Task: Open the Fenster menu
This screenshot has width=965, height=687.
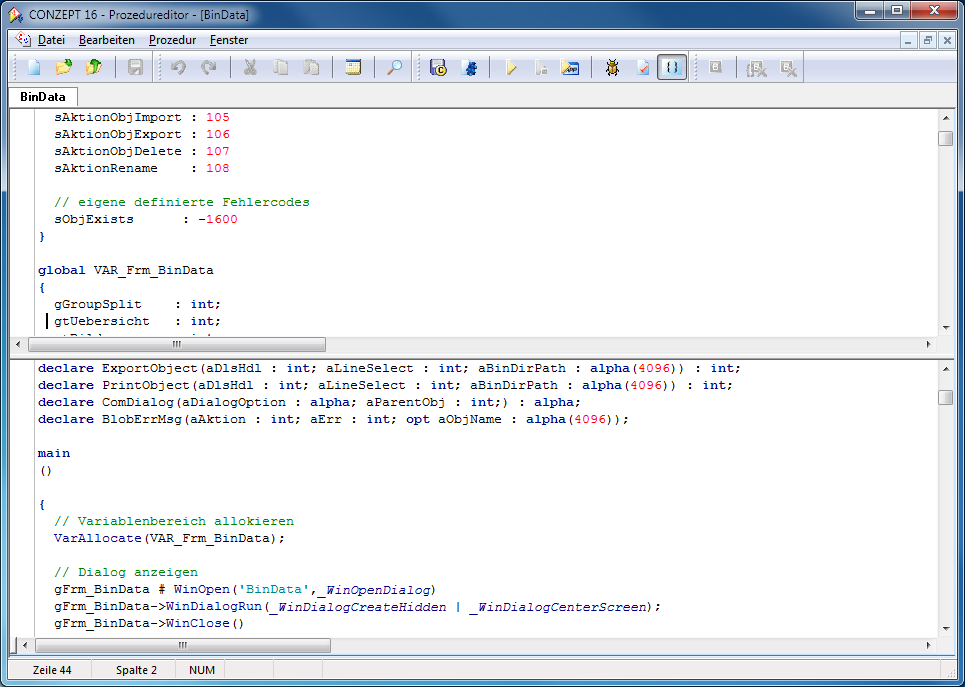Action: tap(229, 40)
